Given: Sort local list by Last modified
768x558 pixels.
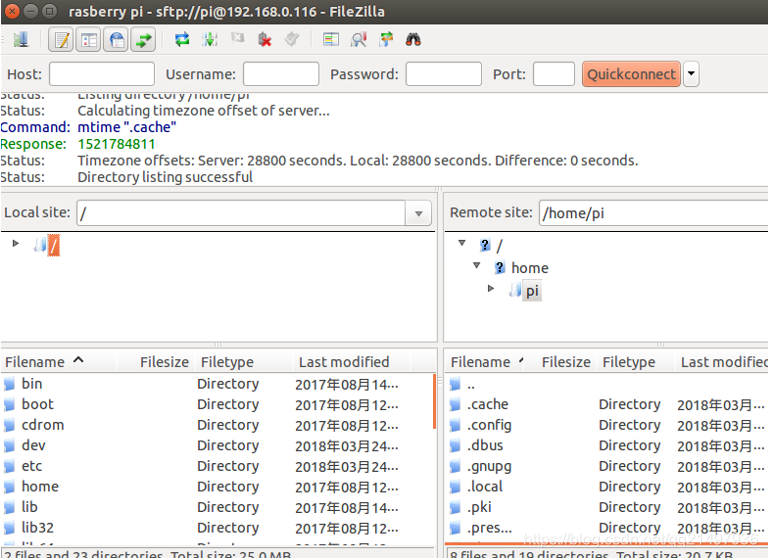Looking at the screenshot, I should 352,362.
